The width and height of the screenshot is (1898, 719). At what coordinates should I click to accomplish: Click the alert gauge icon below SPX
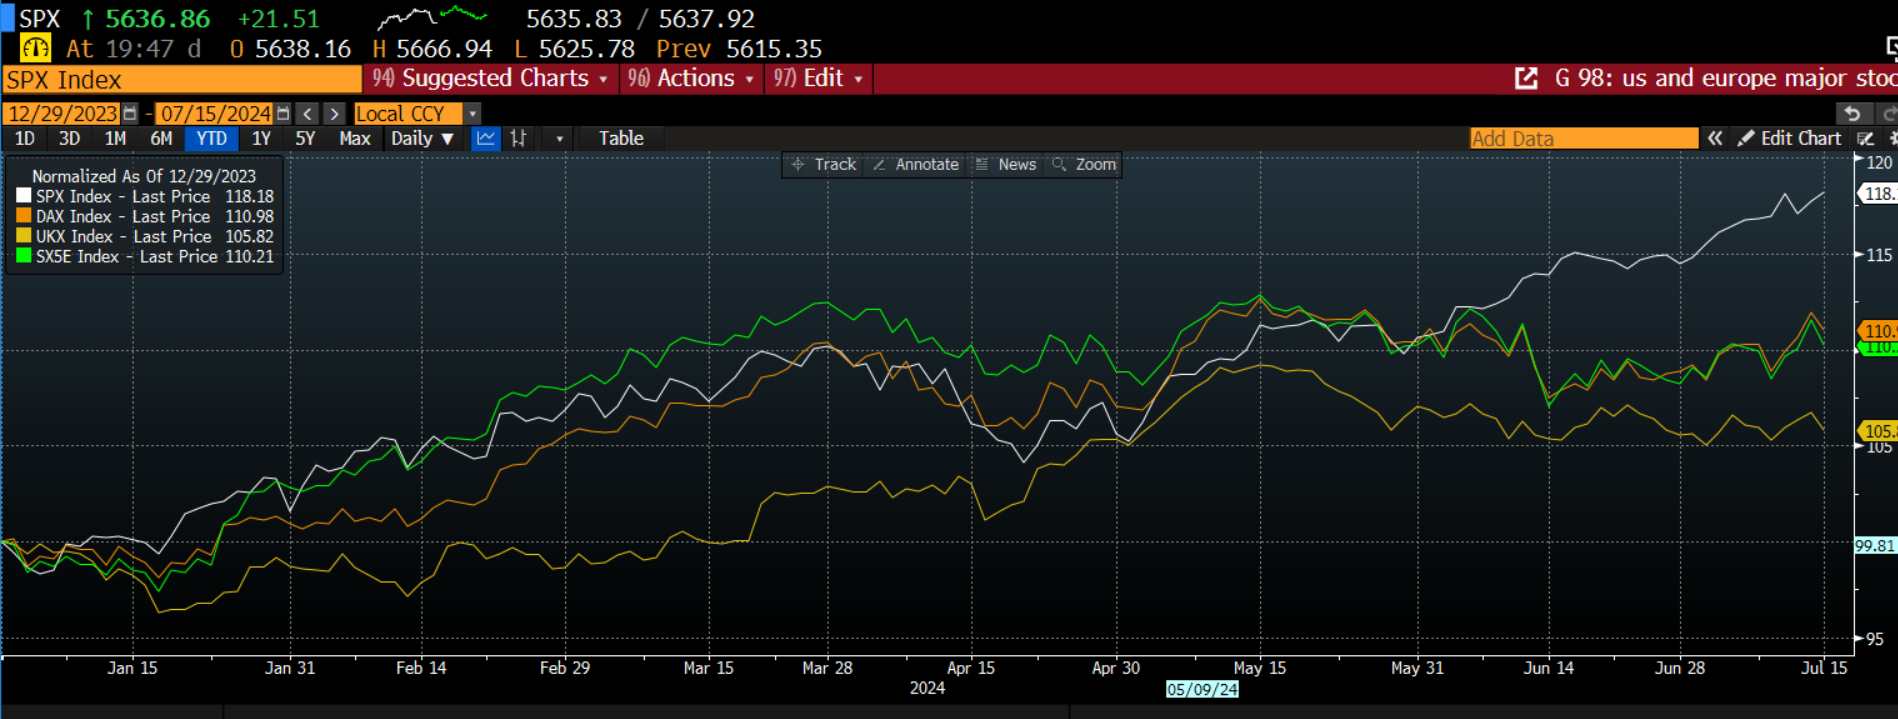click(35, 48)
